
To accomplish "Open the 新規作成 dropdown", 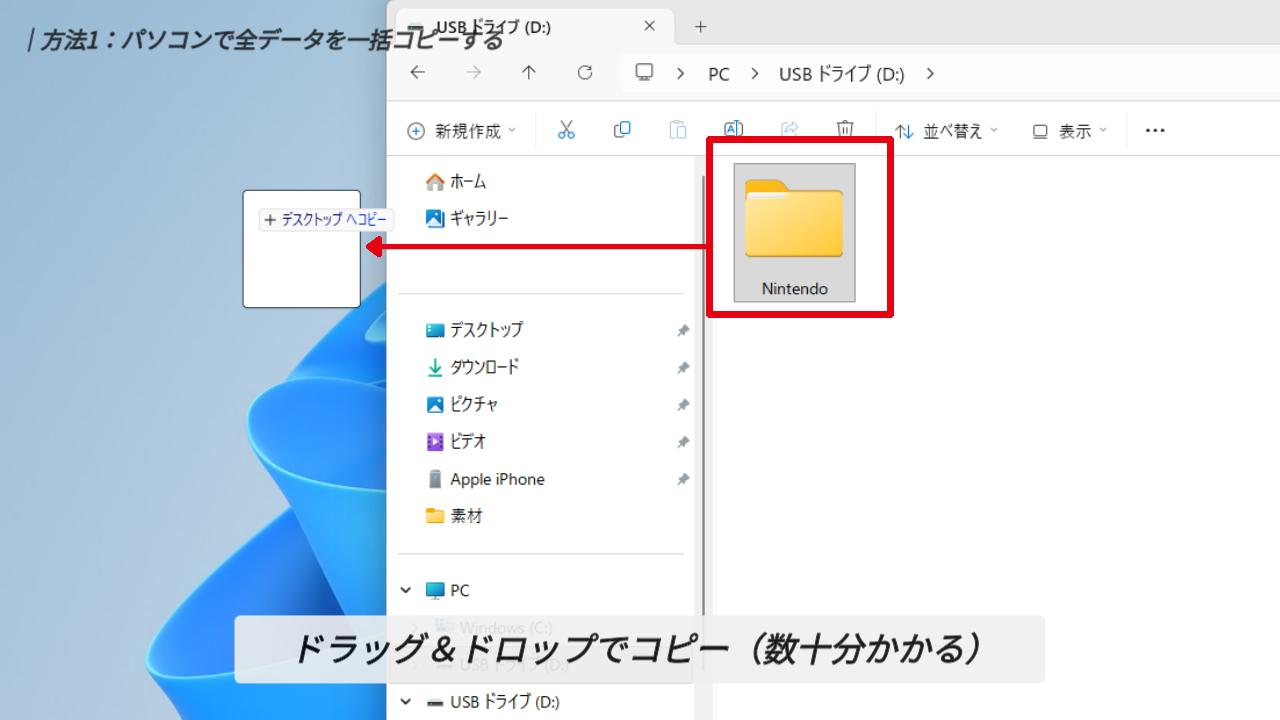I will (462, 131).
